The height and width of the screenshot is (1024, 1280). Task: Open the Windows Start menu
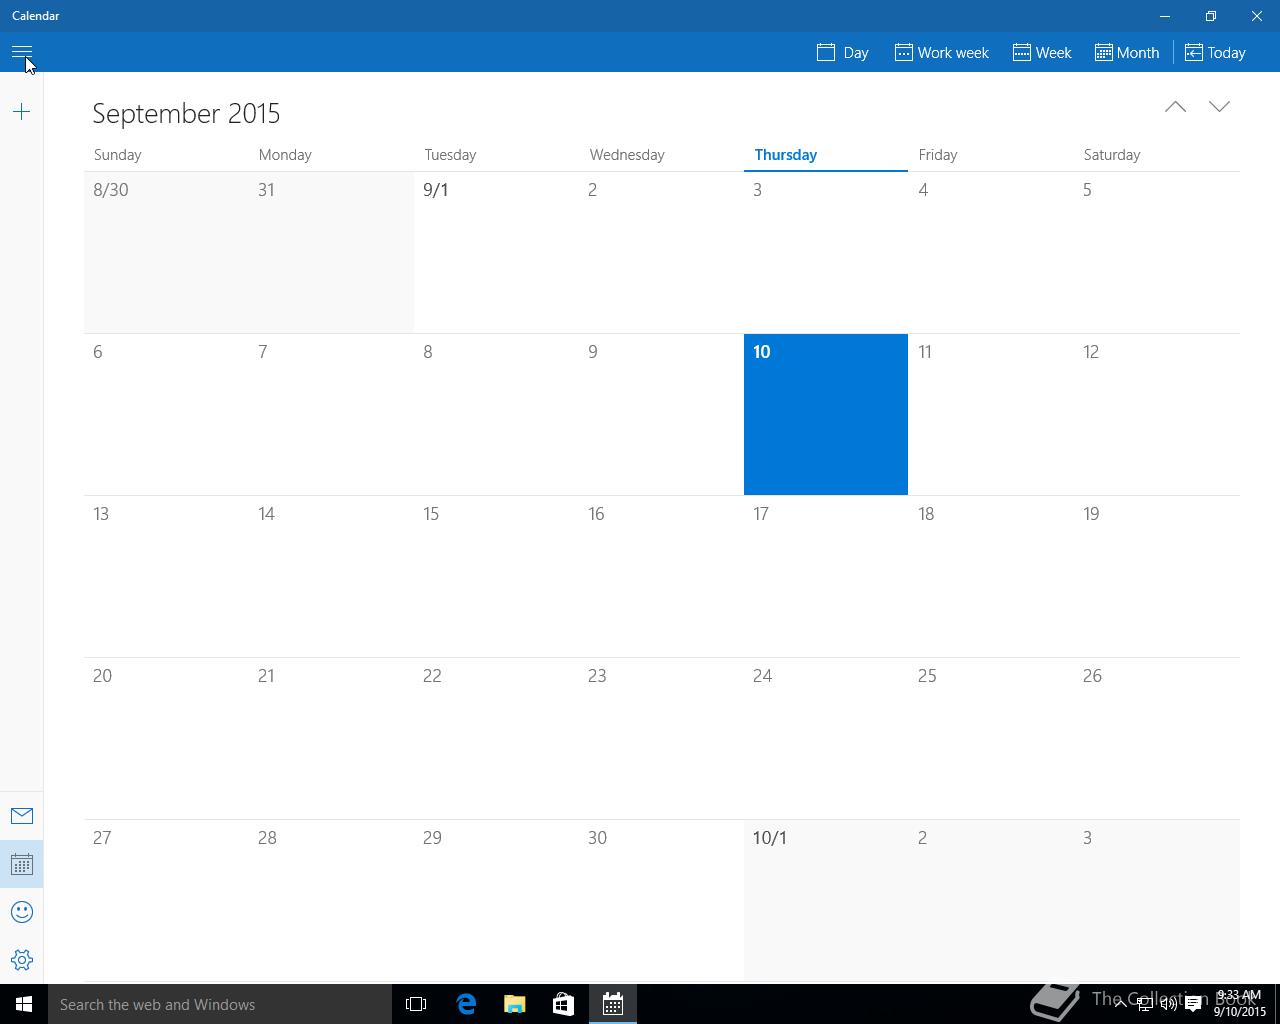coord(24,1004)
